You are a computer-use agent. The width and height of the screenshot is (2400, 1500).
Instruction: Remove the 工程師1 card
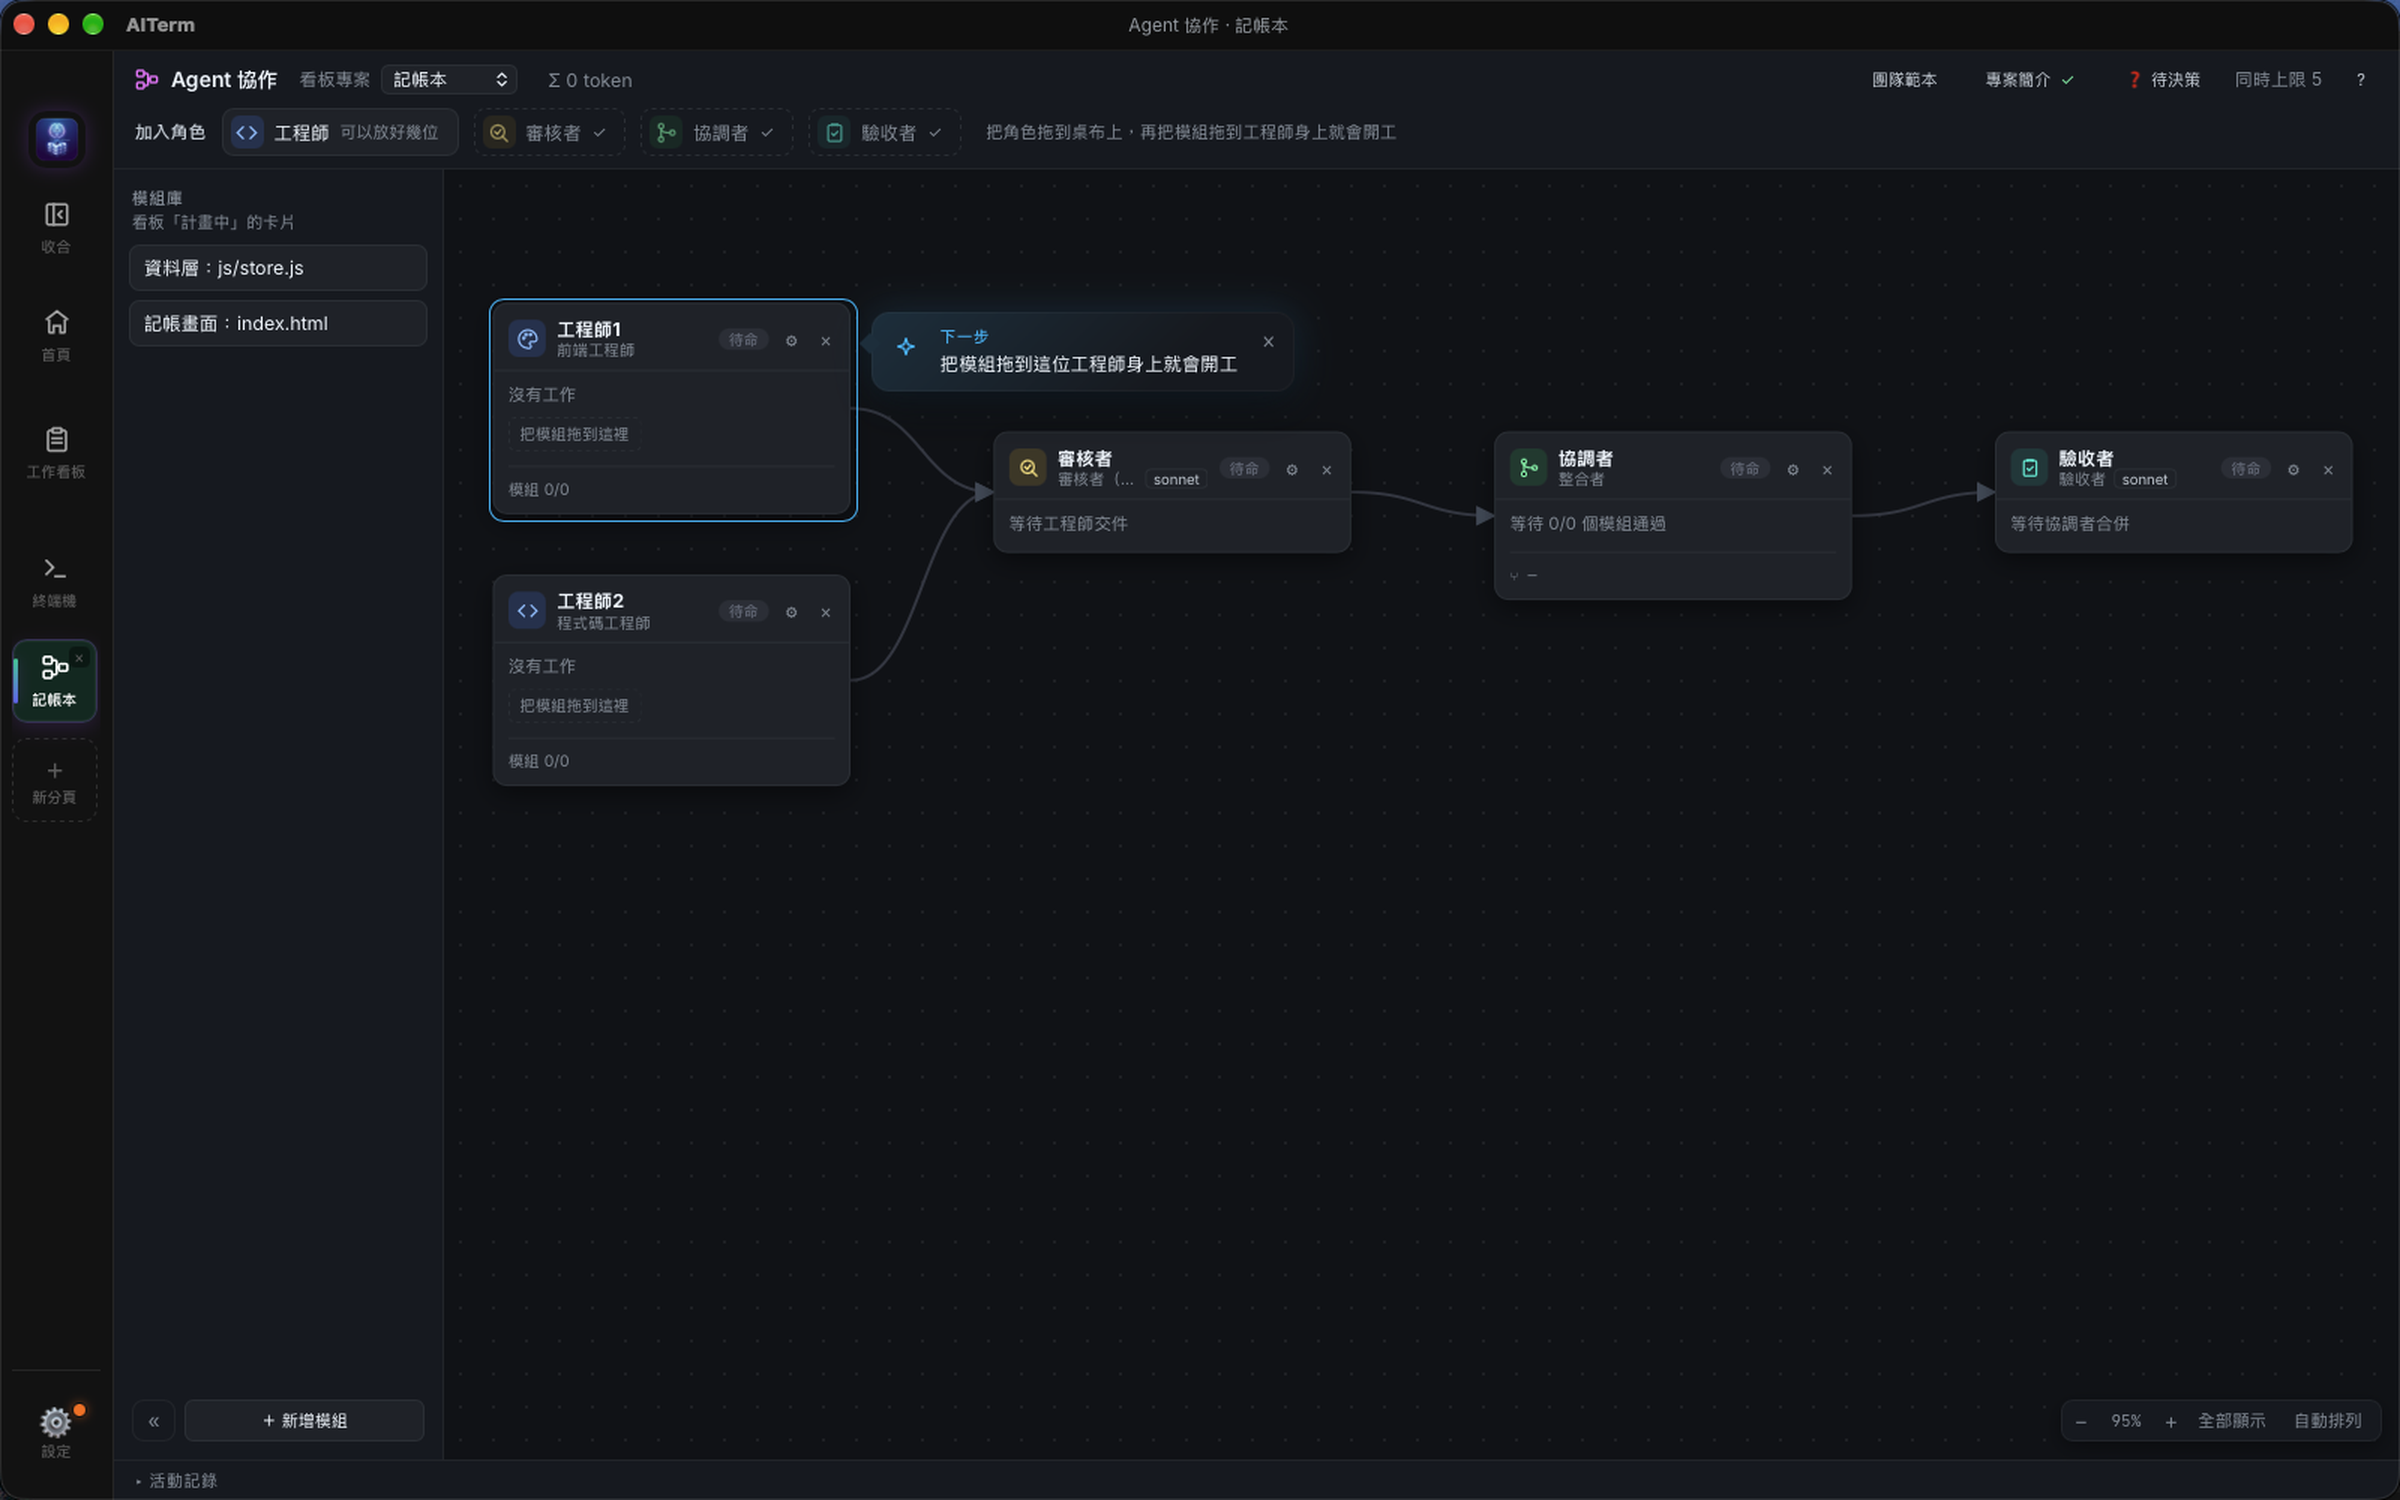pyautogui.click(x=826, y=341)
